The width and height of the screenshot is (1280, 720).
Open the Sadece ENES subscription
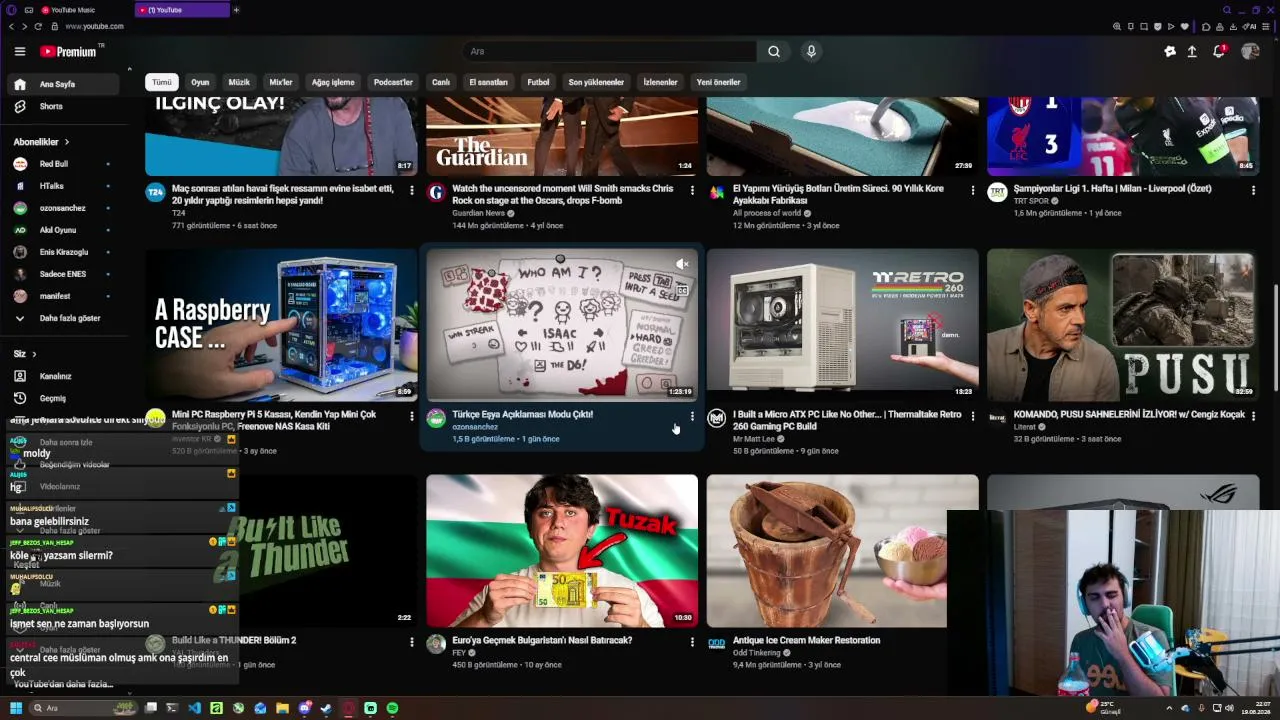[x=65, y=274]
